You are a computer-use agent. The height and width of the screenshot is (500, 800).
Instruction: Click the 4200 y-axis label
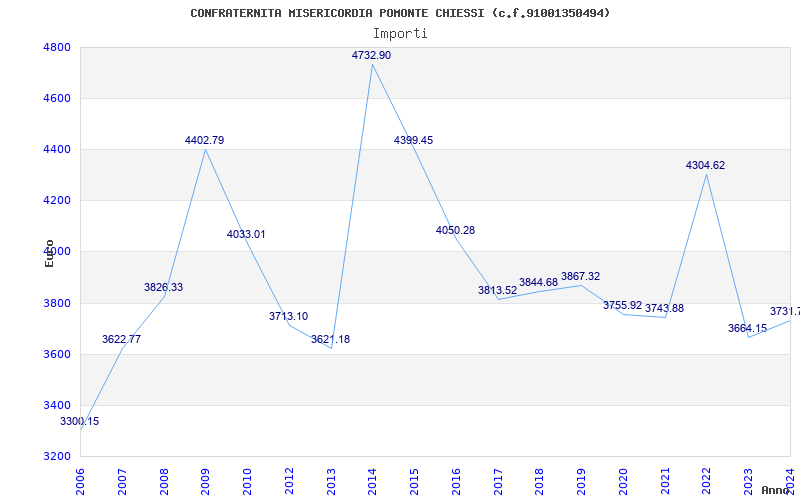click(x=55, y=201)
